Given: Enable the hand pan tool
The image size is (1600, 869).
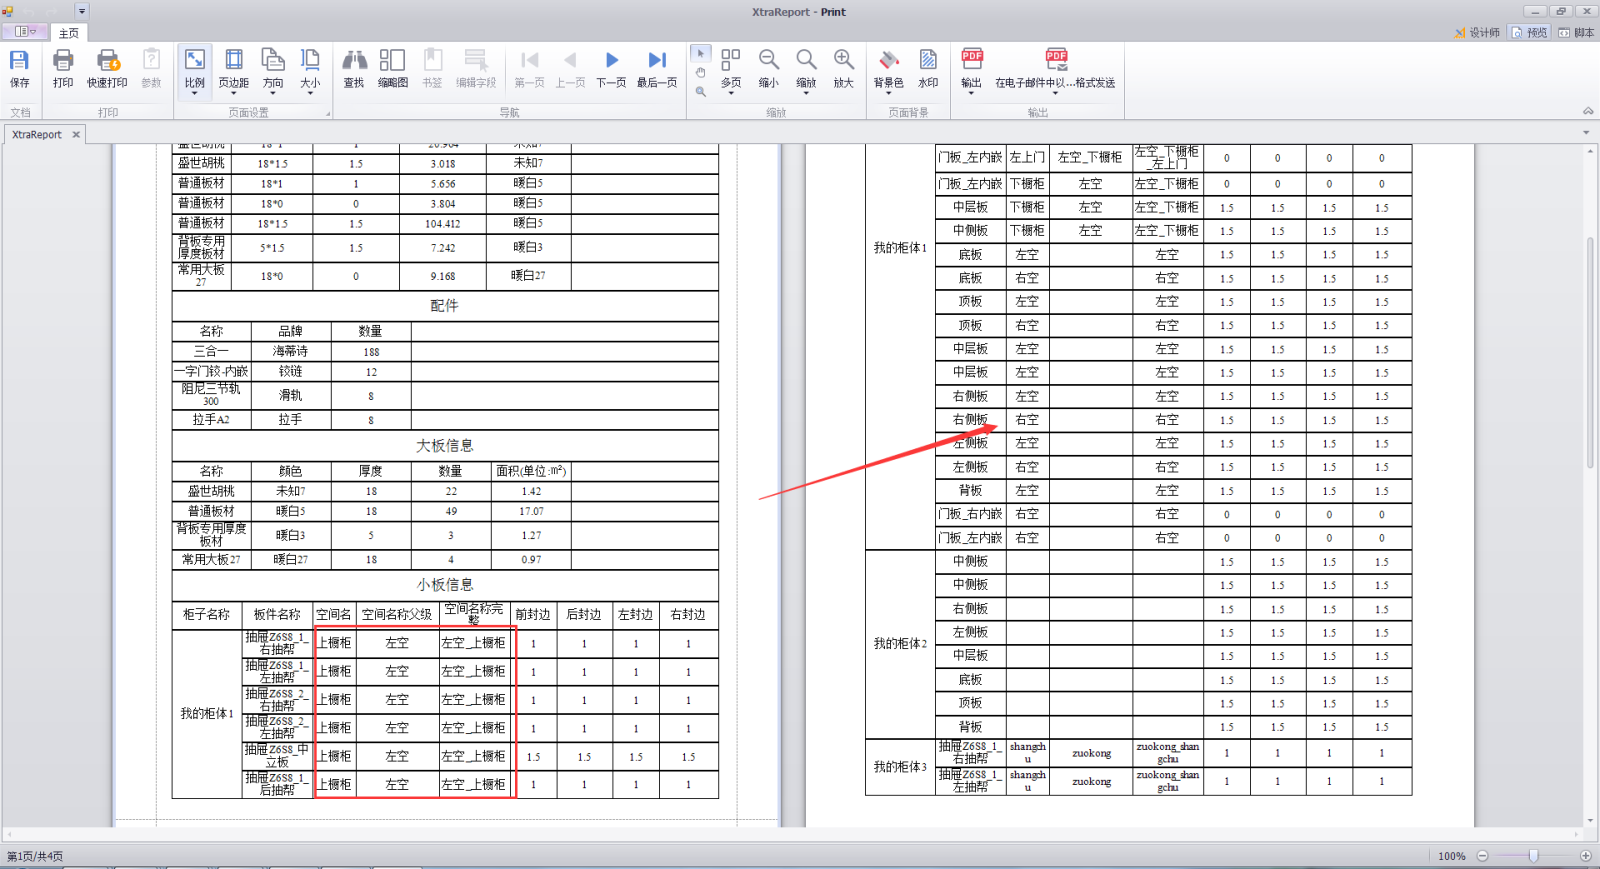Looking at the screenshot, I should tap(700, 72).
